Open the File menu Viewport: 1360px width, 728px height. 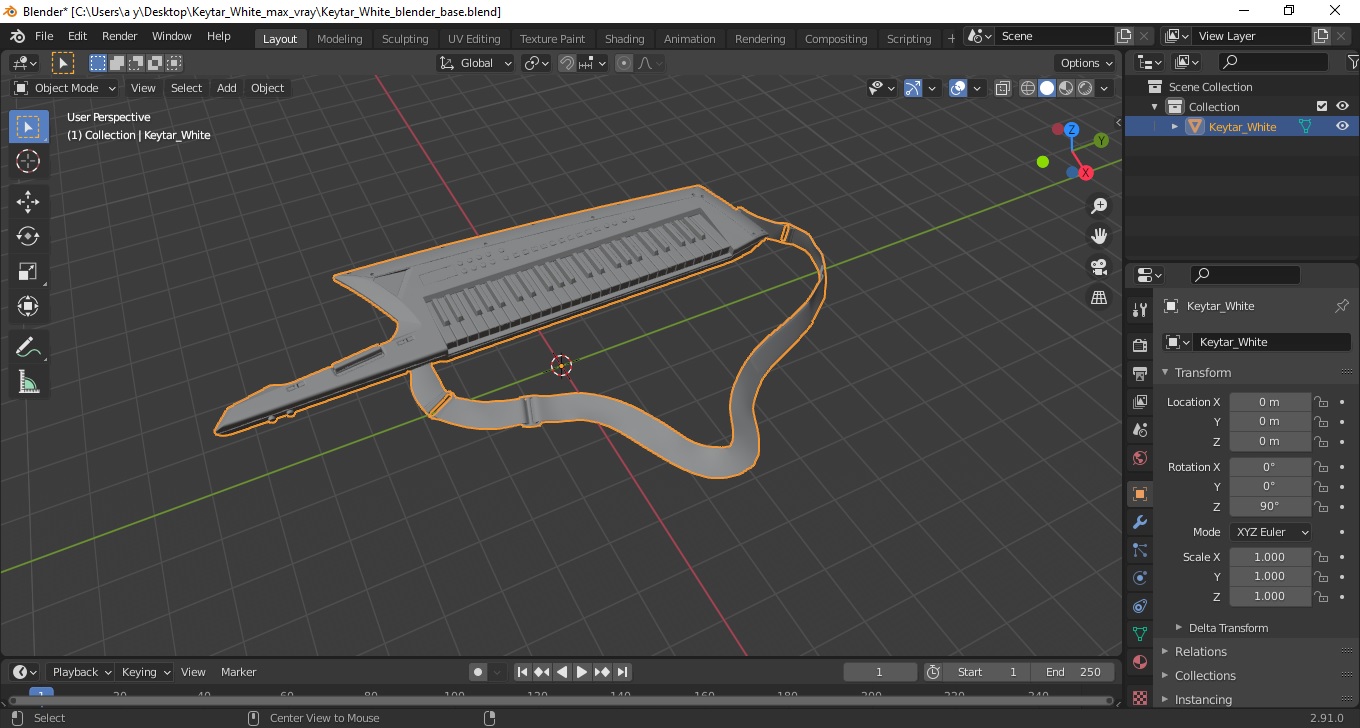tap(44, 36)
